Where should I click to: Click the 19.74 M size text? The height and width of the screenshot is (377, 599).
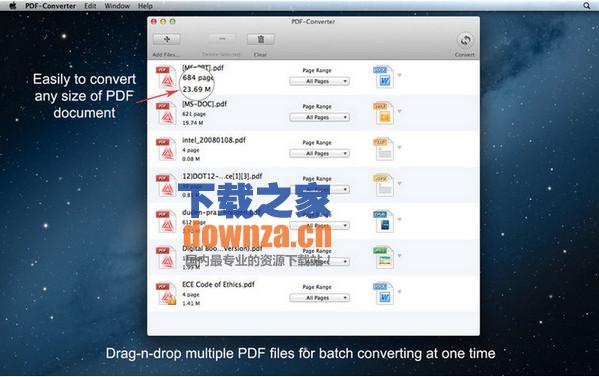(x=193, y=123)
